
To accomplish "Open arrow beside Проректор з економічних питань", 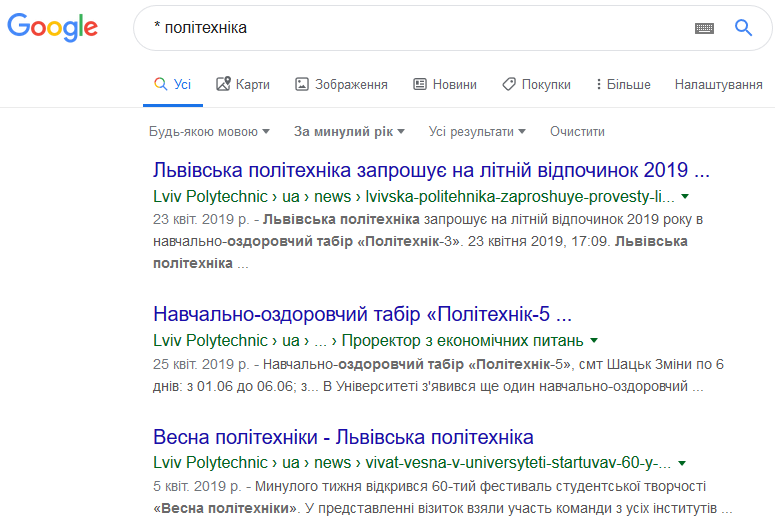I will pos(594,340).
